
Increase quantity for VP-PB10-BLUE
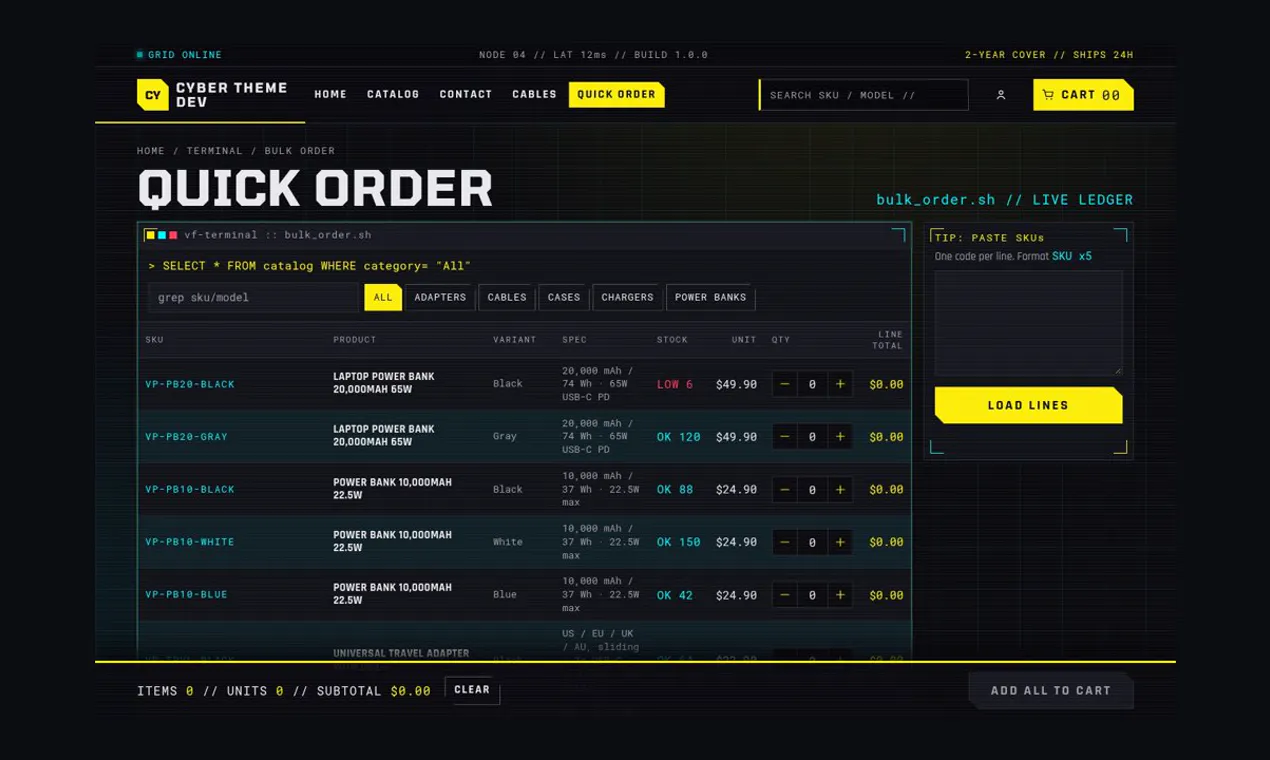click(840, 595)
